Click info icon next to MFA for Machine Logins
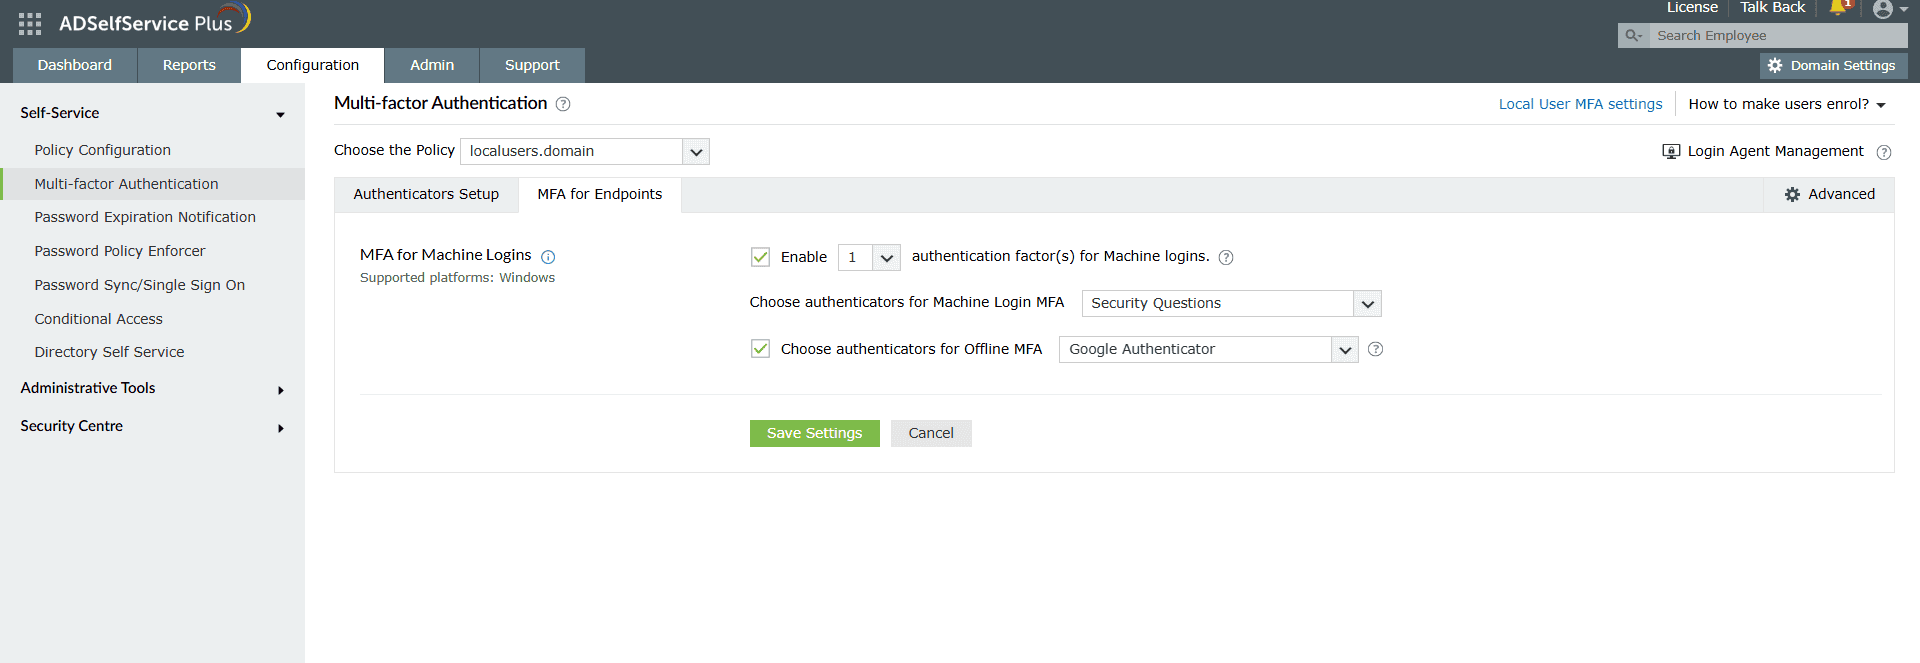The image size is (1920, 663). (548, 257)
